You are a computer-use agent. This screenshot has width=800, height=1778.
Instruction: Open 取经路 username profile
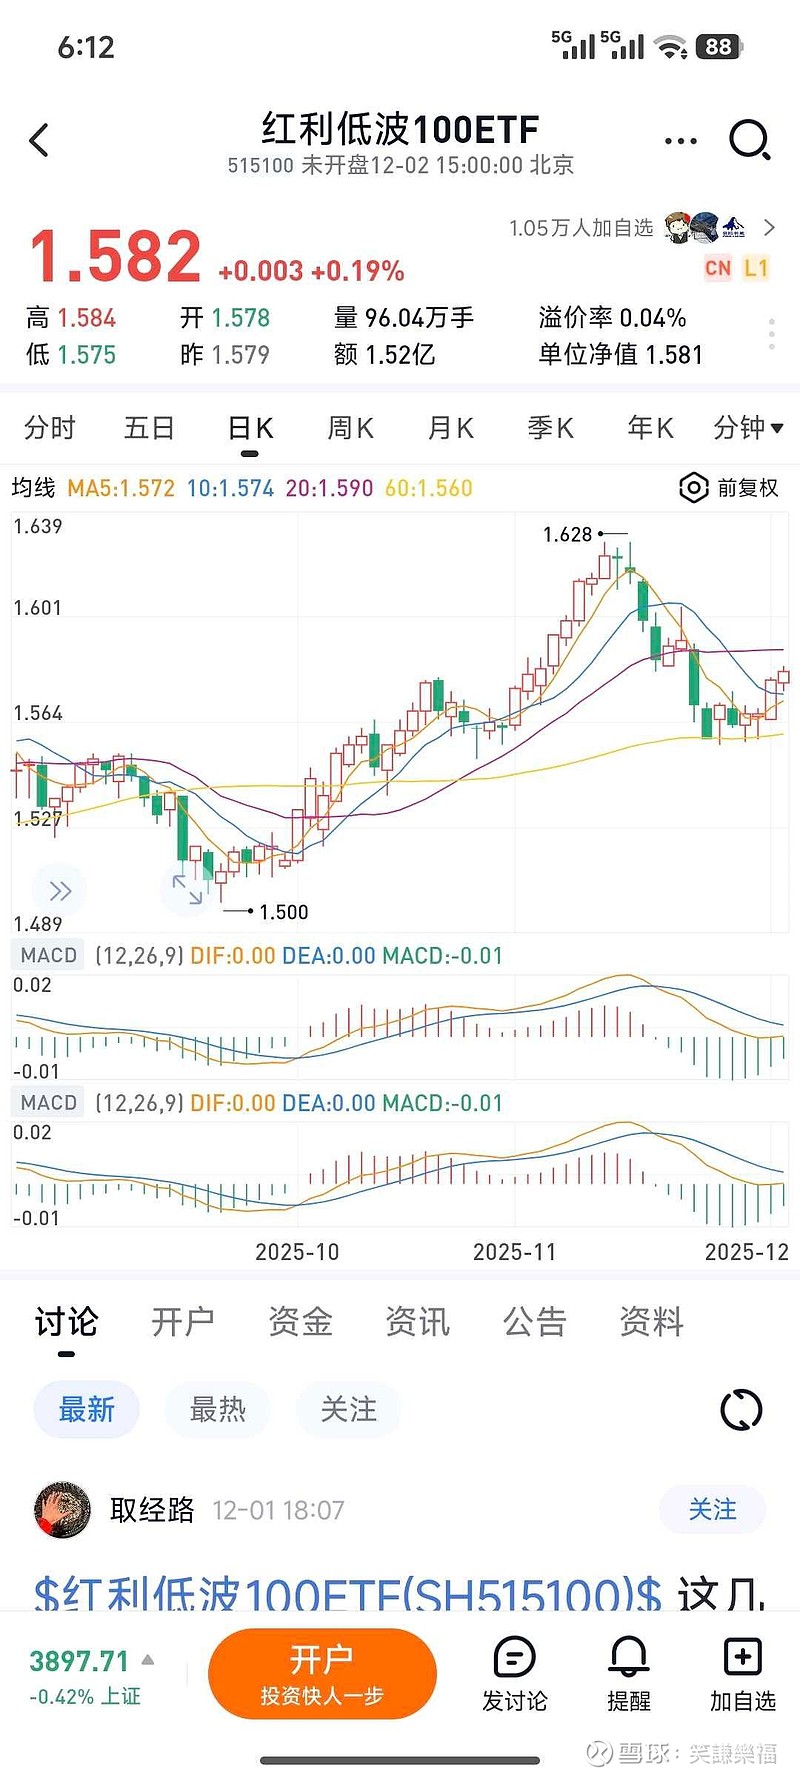click(x=152, y=1510)
